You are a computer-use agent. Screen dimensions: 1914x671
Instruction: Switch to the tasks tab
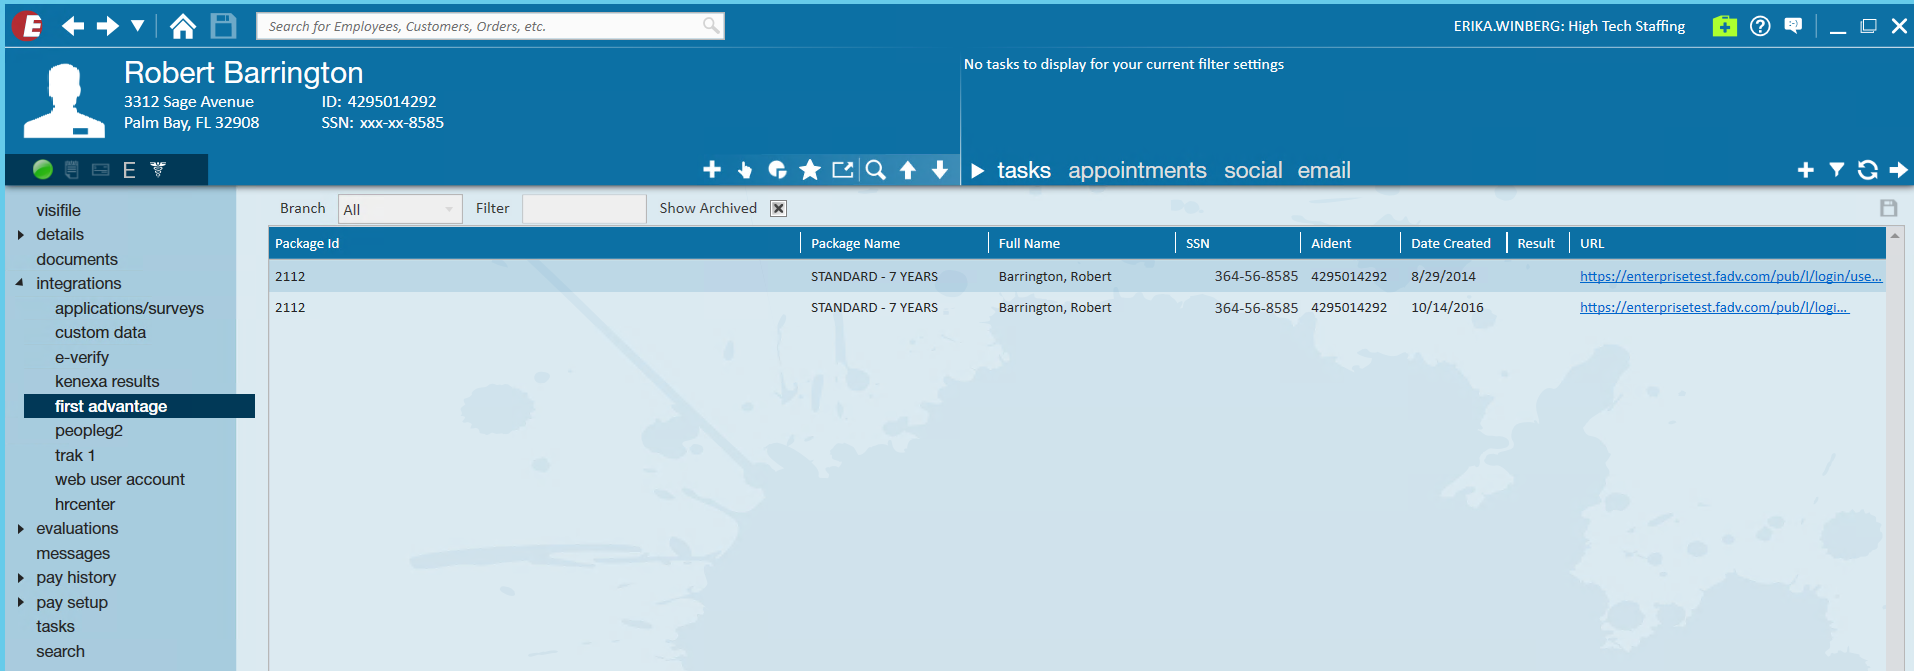pos(1024,170)
